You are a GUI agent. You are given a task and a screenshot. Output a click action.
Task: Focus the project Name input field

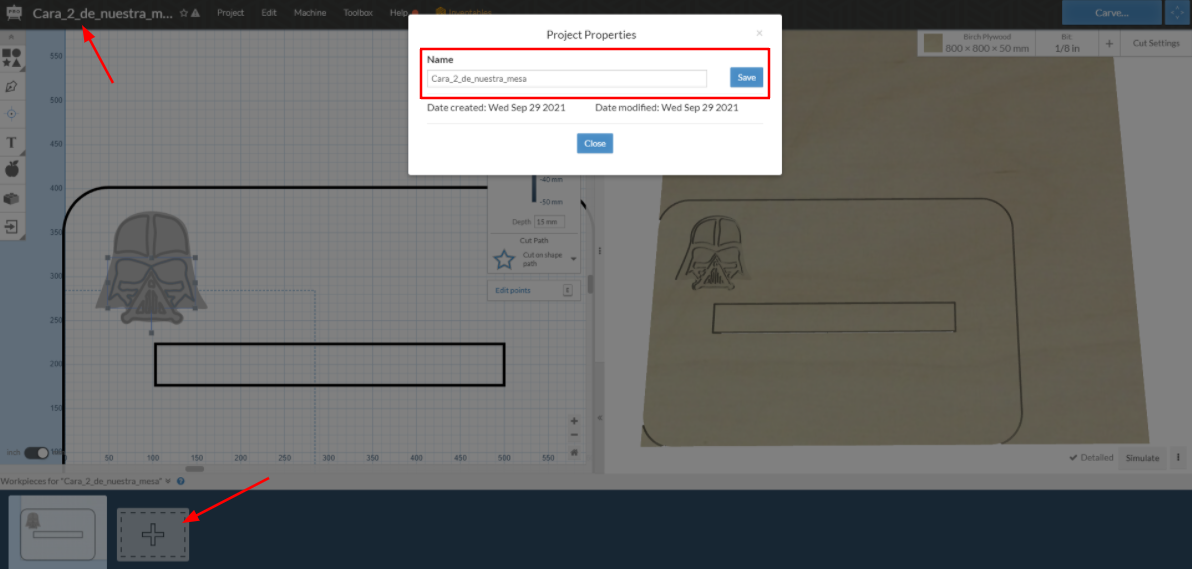pos(566,78)
